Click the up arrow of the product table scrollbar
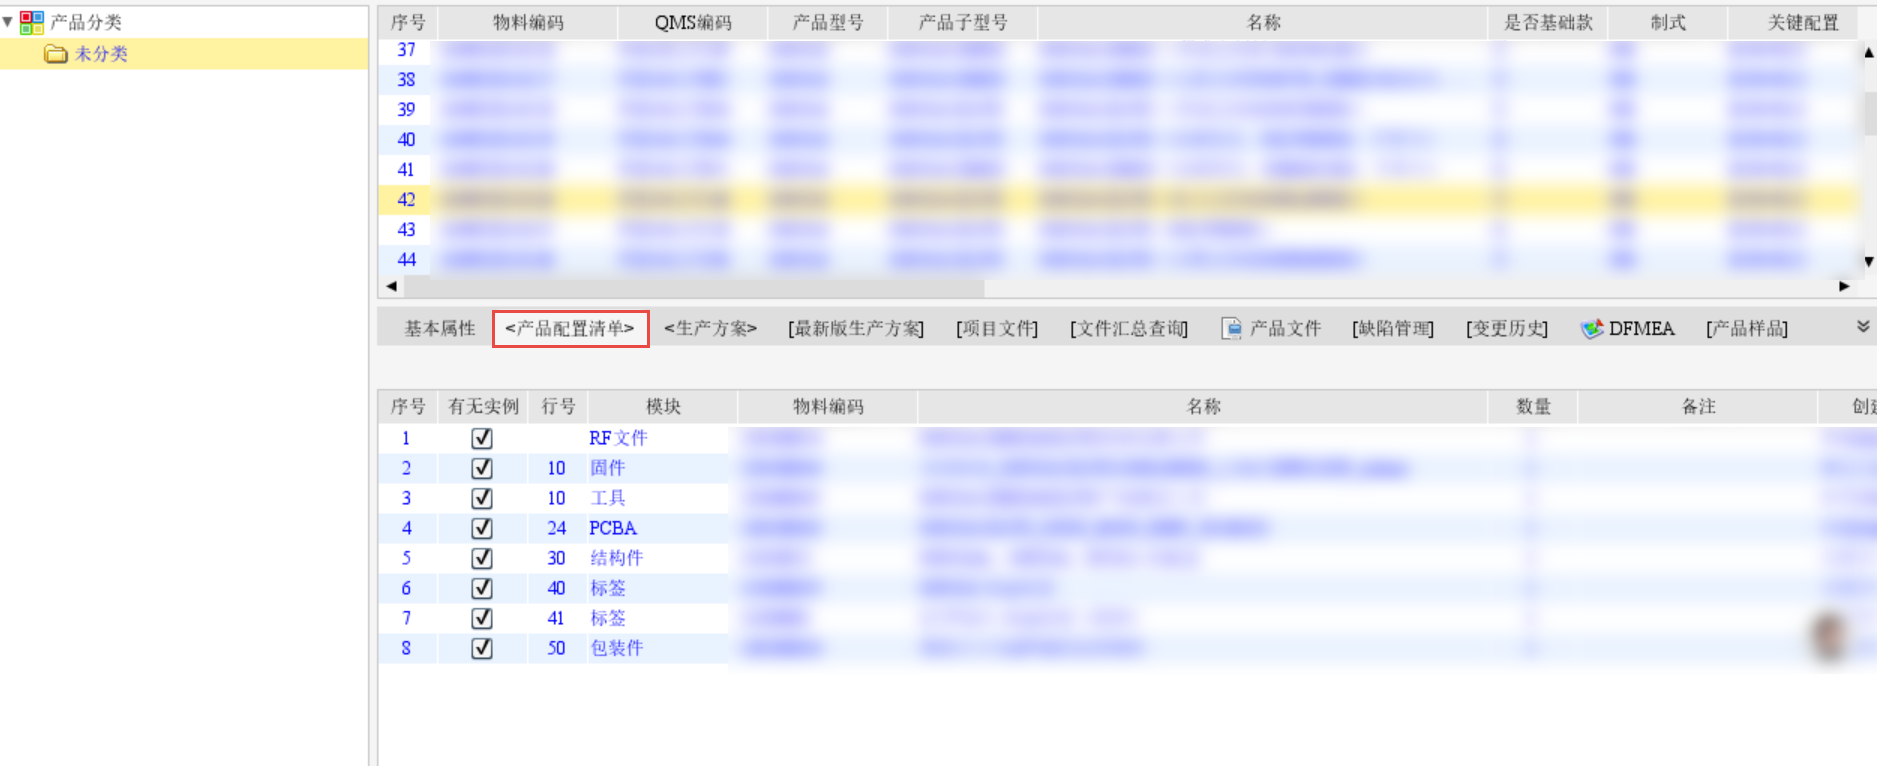This screenshot has width=1877, height=766. tap(1868, 53)
